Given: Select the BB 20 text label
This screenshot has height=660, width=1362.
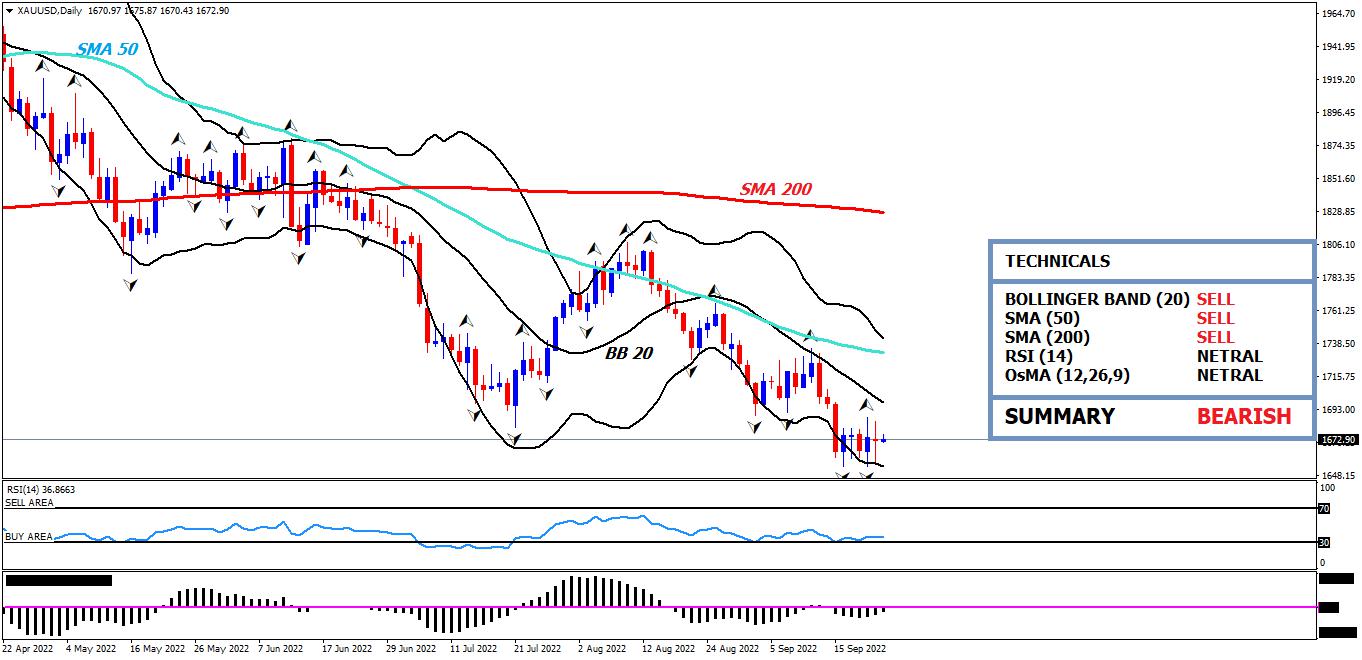Looking at the screenshot, I should (628, 352).
